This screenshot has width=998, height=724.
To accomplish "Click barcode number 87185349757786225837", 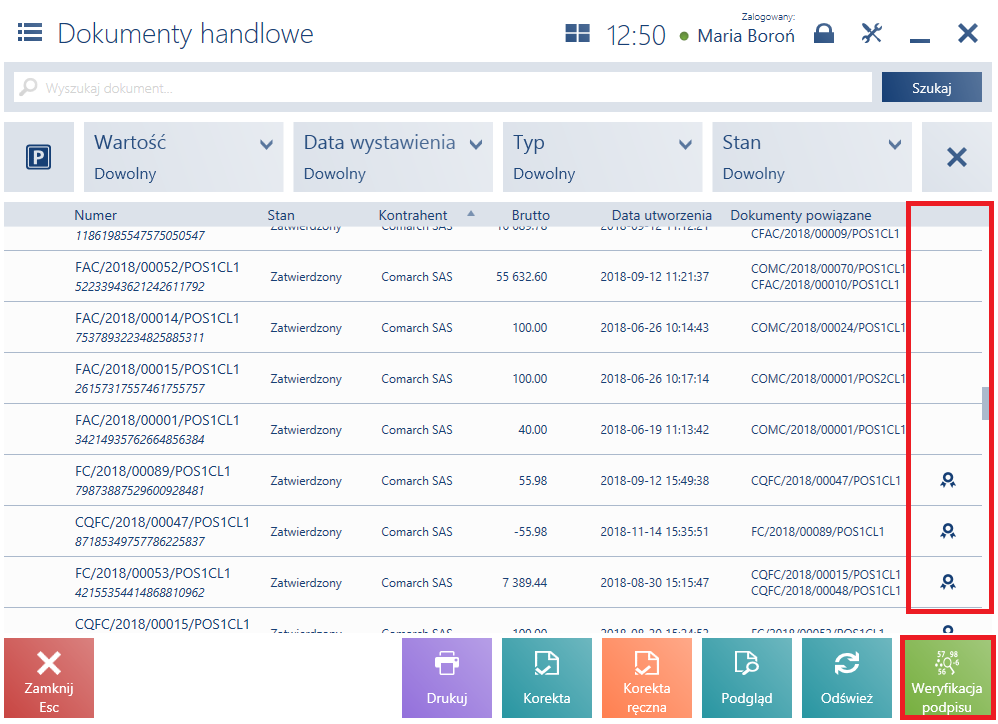I will point(139,541).
